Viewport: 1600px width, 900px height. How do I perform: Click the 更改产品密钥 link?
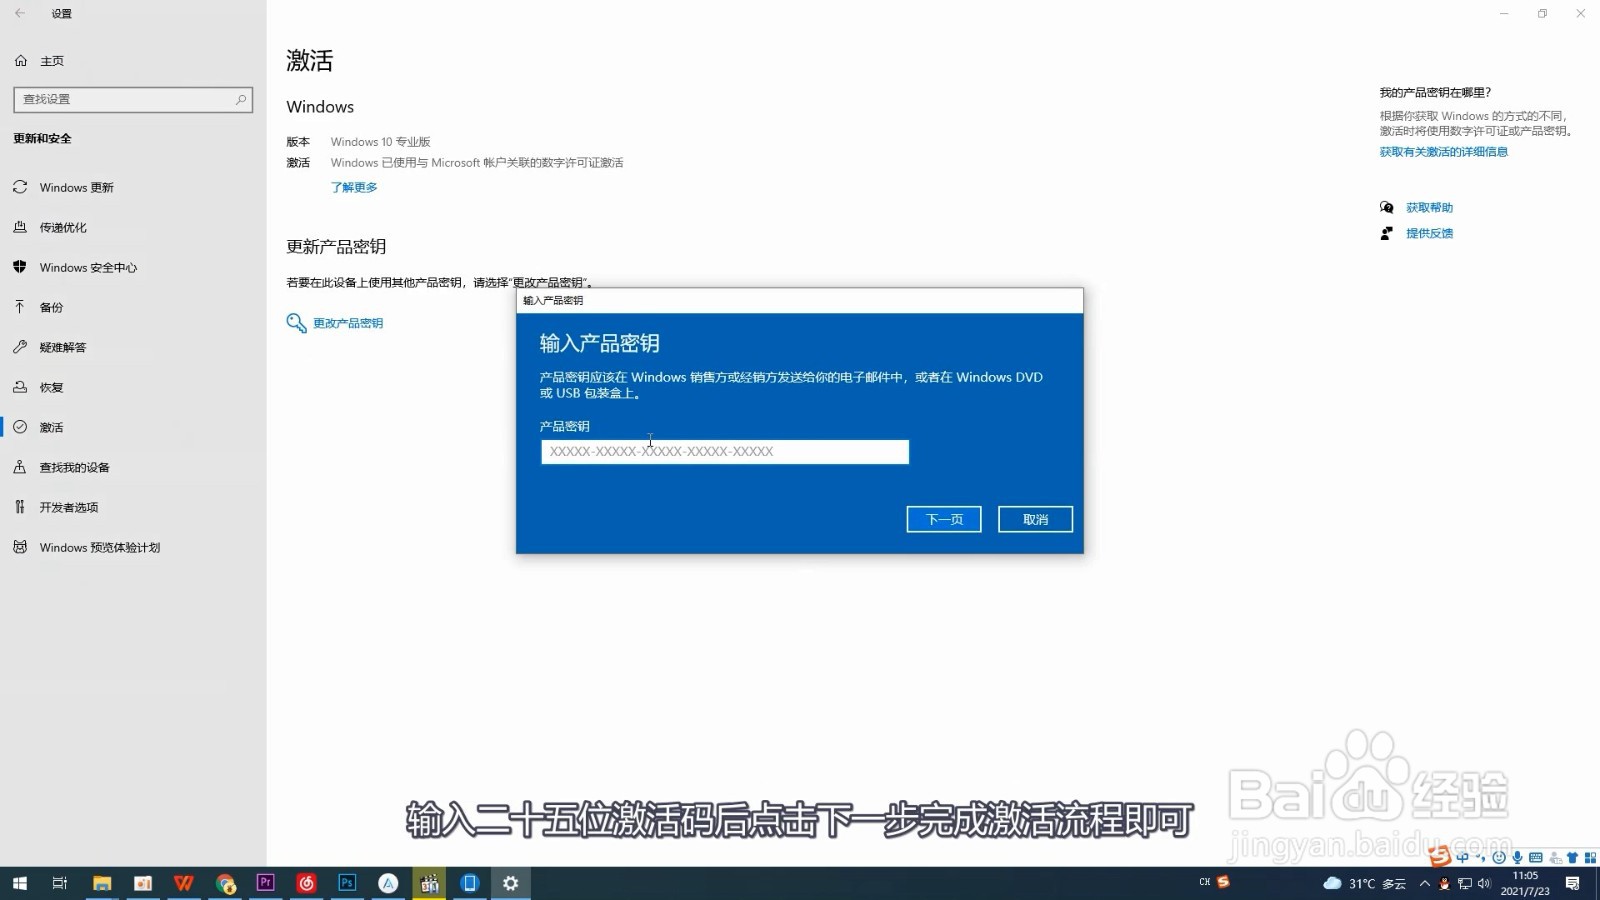[348, 323]
